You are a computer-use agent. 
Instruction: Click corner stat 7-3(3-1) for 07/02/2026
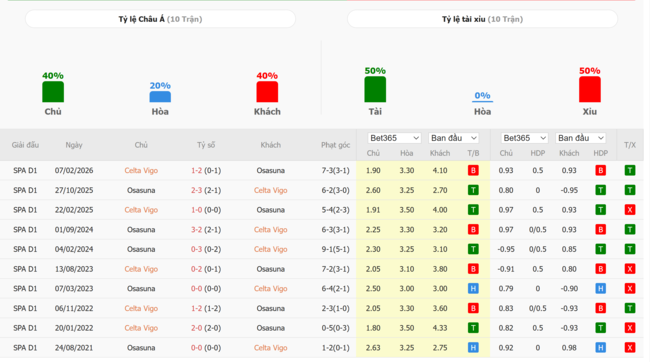[x=335, y=170]
